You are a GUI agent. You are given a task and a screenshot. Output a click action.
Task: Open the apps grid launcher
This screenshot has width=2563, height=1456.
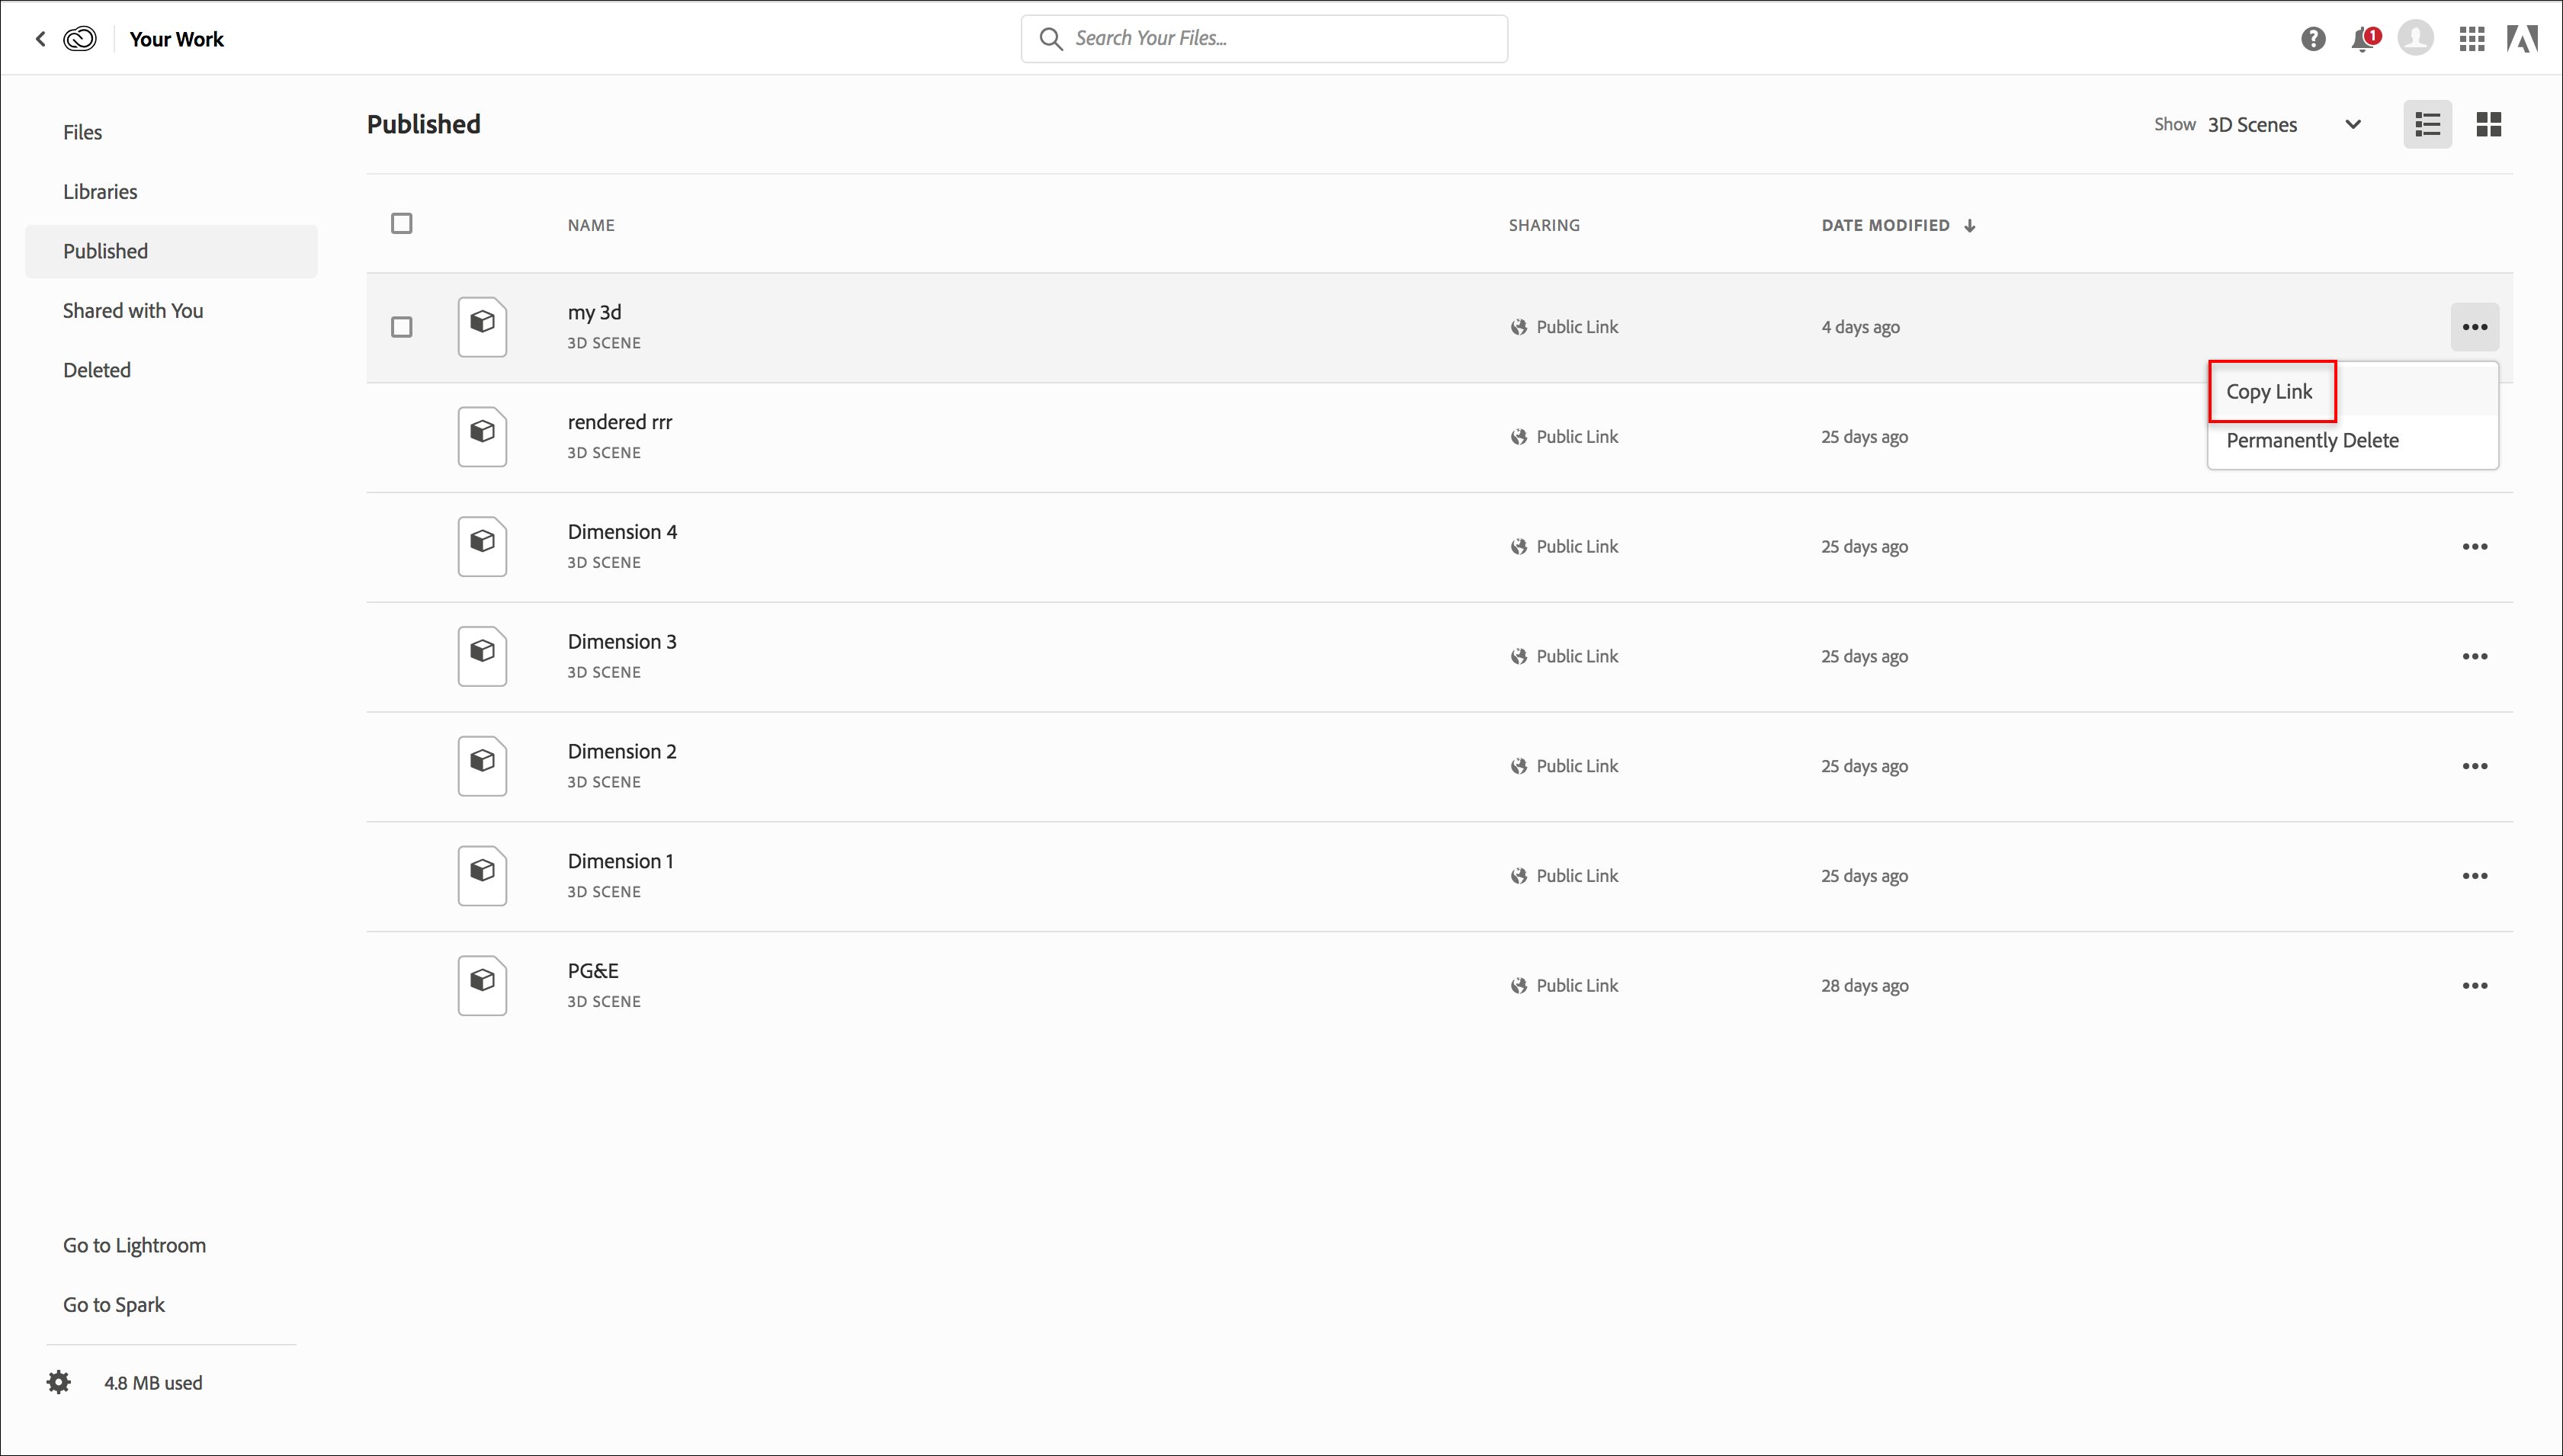[2471, 39]
